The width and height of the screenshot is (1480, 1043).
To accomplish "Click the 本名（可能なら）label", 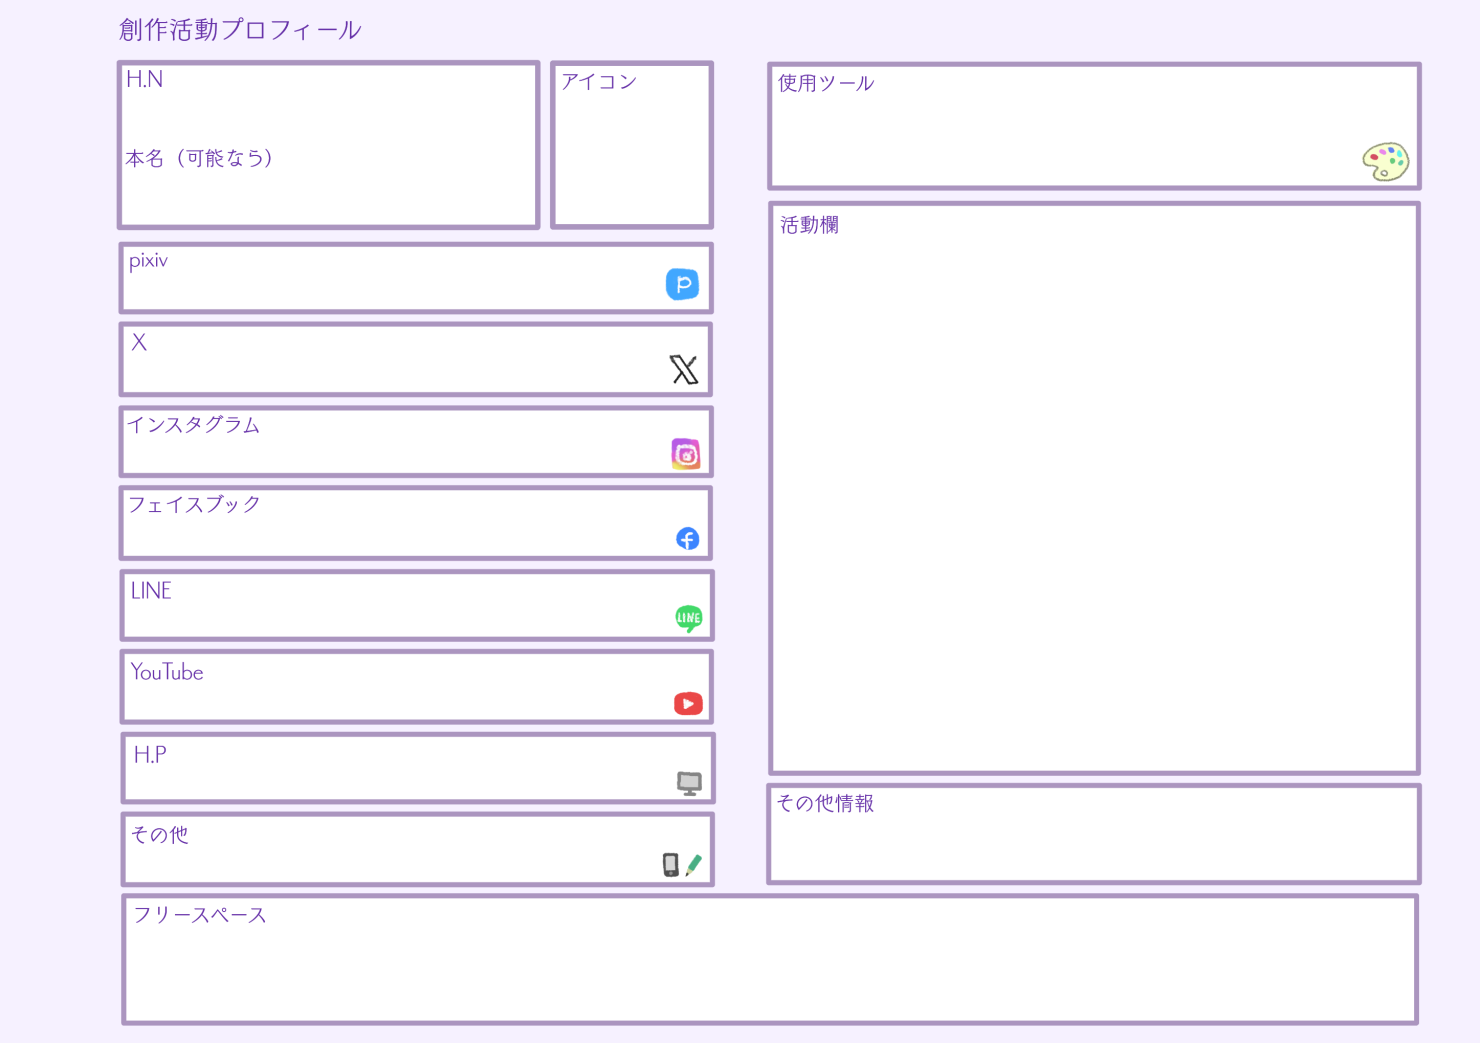I will tap(199, 158).
